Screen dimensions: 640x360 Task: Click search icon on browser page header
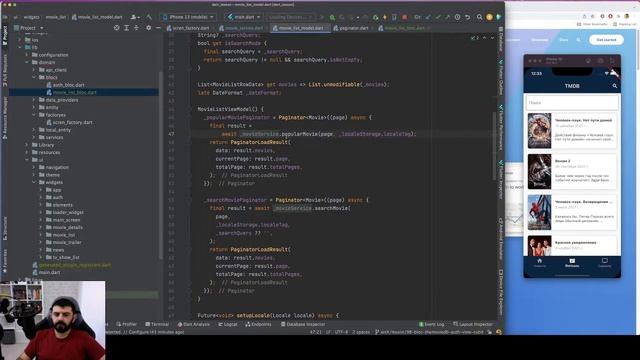point(578,40)
